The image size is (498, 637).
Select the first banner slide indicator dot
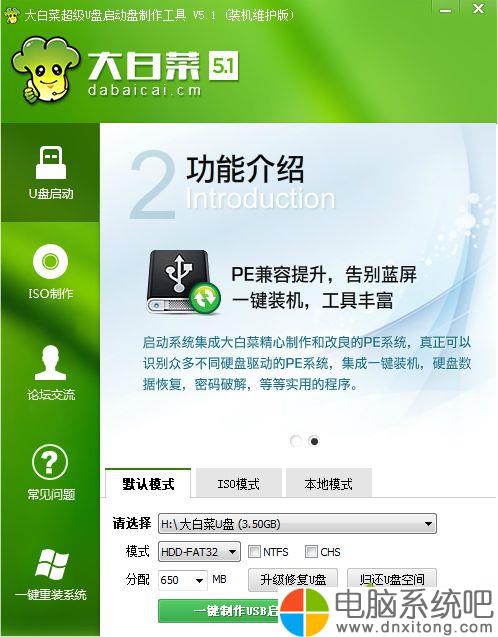(296, 441)
